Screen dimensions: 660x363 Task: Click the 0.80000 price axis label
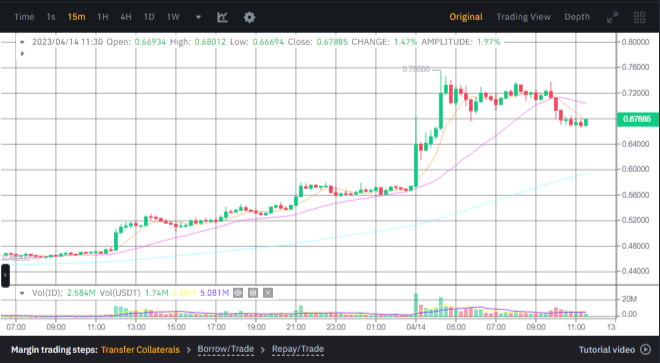[x=635, y=42]
